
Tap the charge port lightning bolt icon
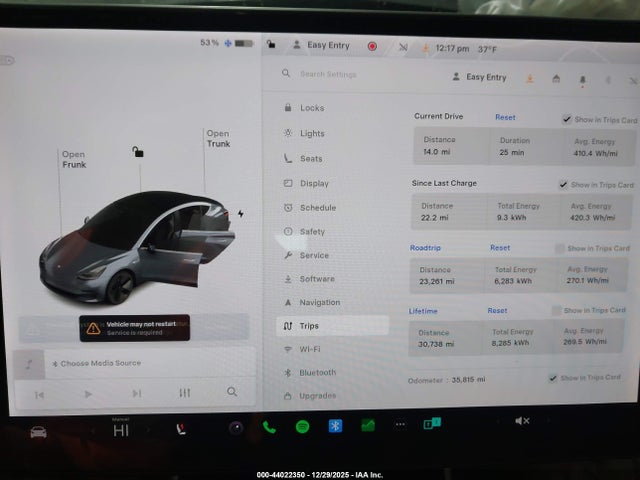(241, 213)
